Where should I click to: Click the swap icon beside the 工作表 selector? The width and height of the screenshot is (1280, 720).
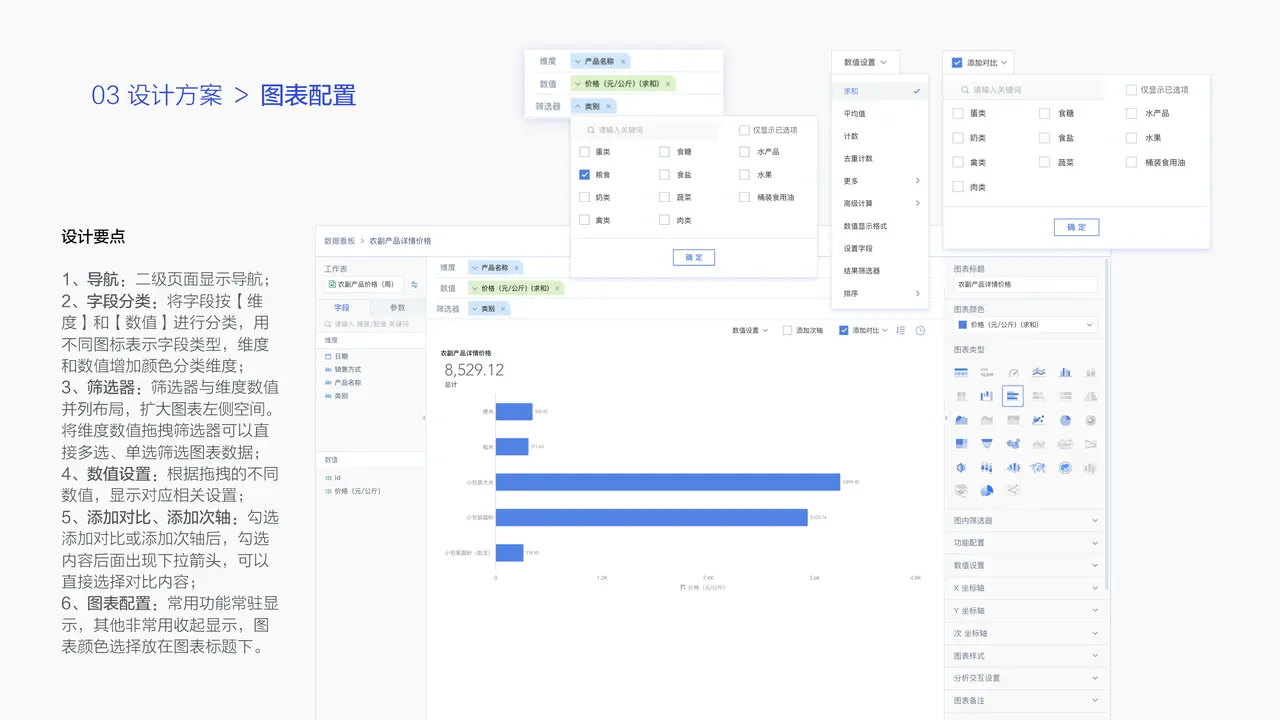414,285
